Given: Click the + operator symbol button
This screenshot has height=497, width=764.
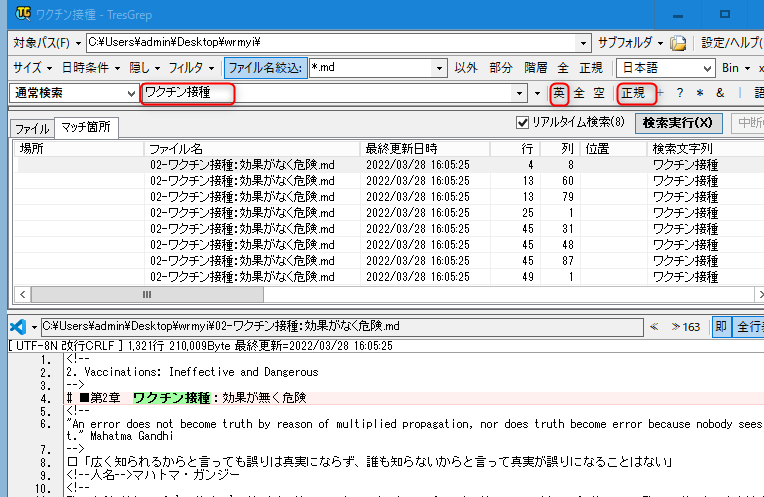Looking at the screenshot, I should [x=661, y=93].
